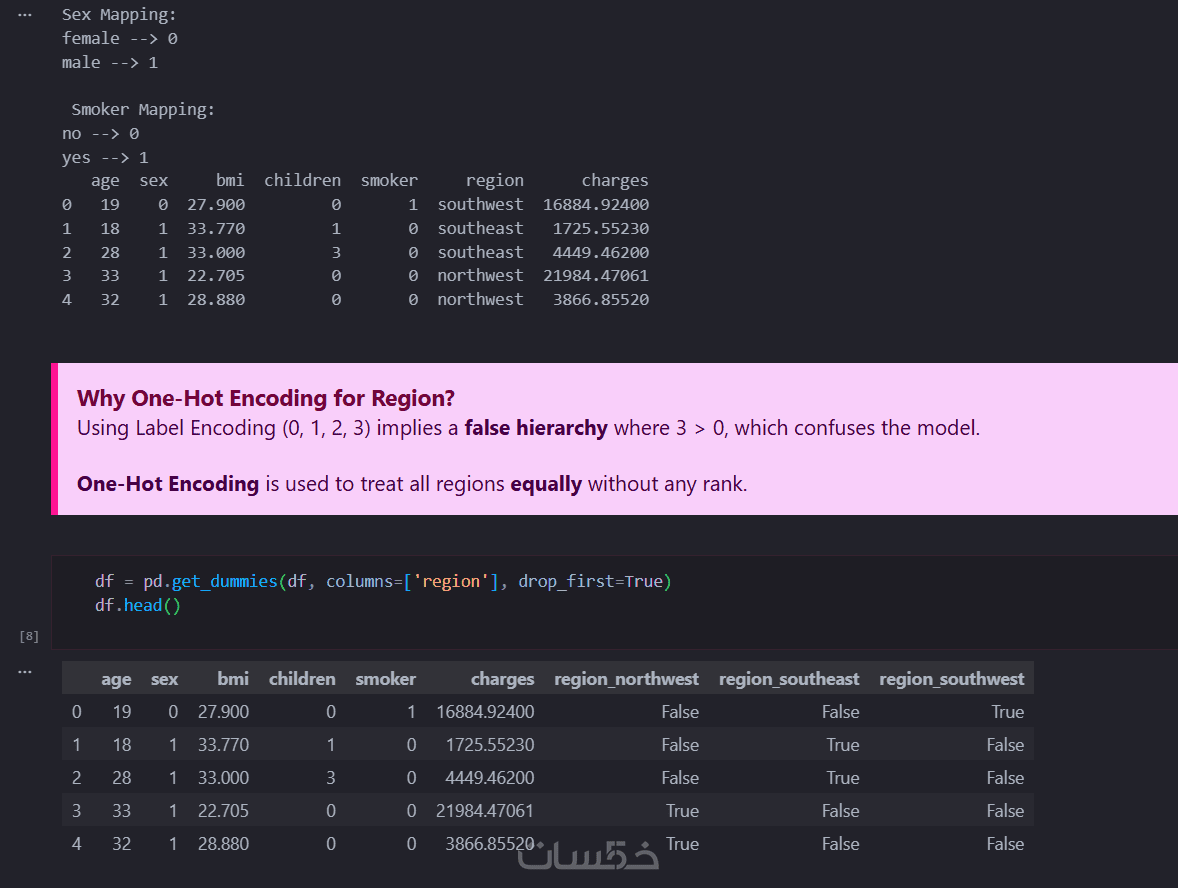Viewport: 1178px width, 888px height.
Task: Click the 'charges' column header in the table
Action: (502, 679)
